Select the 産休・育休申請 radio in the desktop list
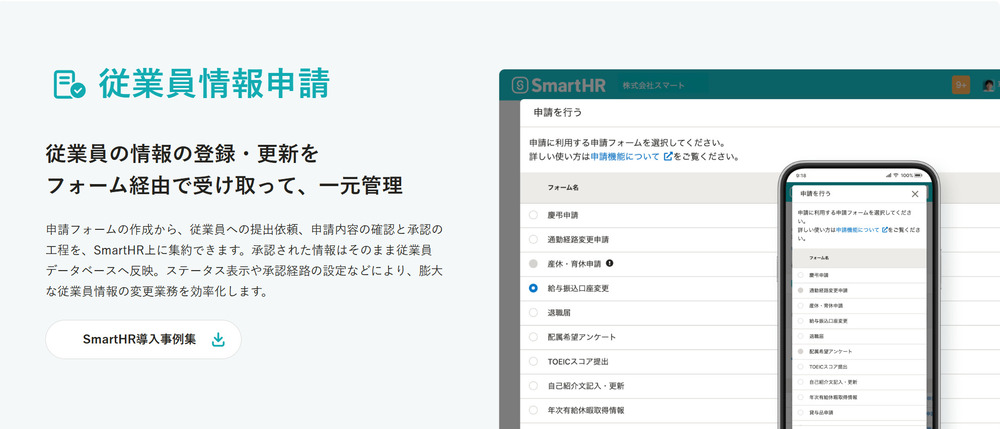Image resolution: width=1000 pixels, height=429 pixels. [x=533, y=263]
